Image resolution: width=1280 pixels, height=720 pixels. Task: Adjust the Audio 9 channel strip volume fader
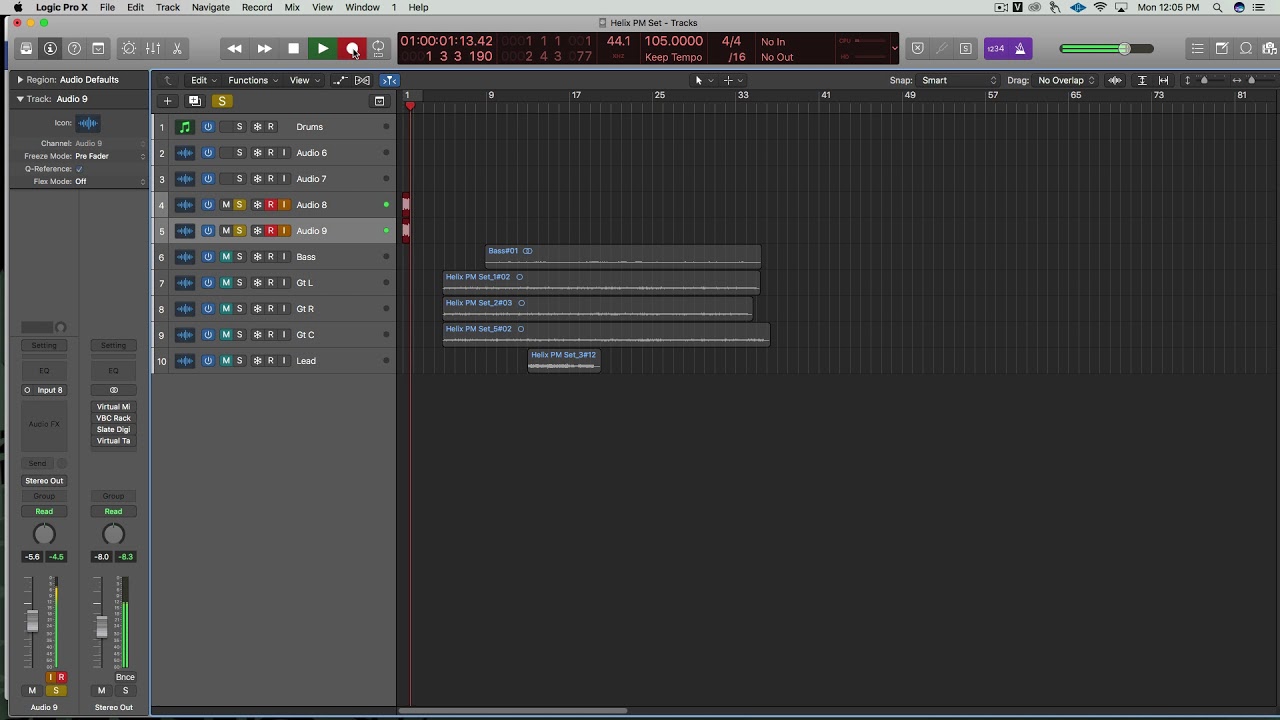point(32,621)
